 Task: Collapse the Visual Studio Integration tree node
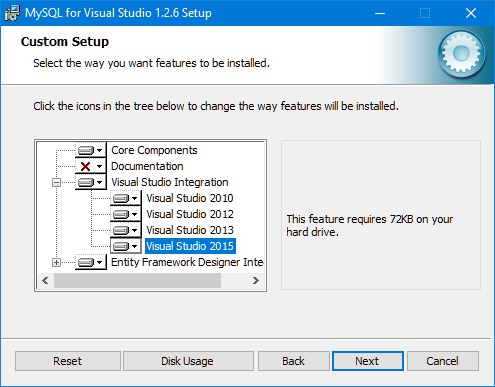pos(56,182)
